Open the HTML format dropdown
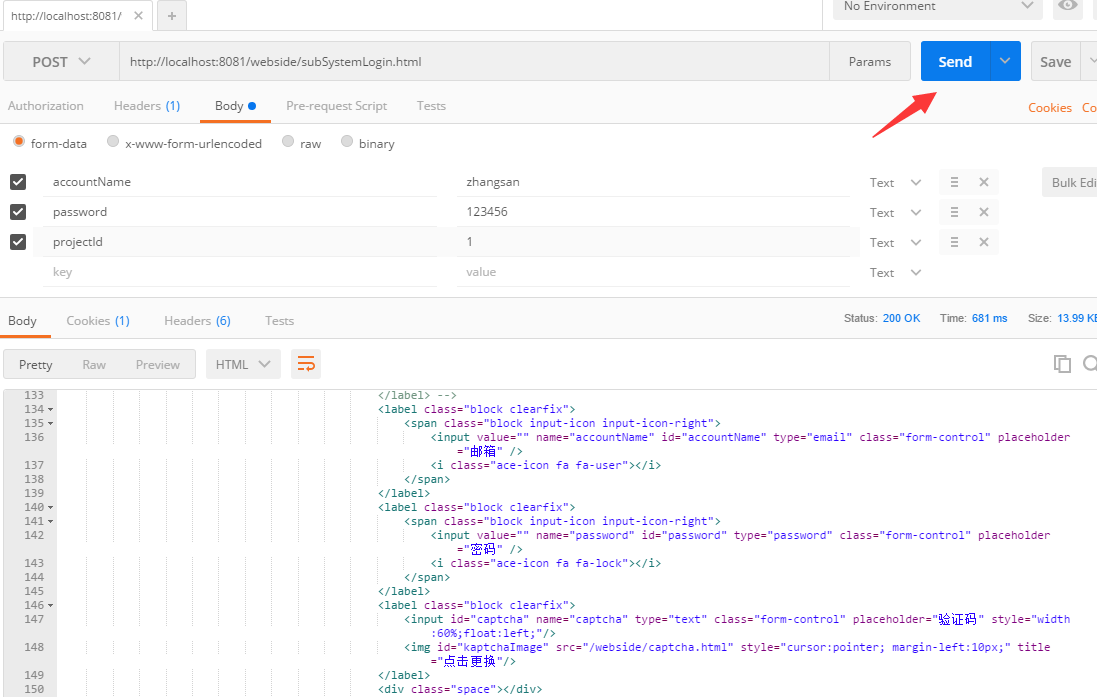 point(243,365)
